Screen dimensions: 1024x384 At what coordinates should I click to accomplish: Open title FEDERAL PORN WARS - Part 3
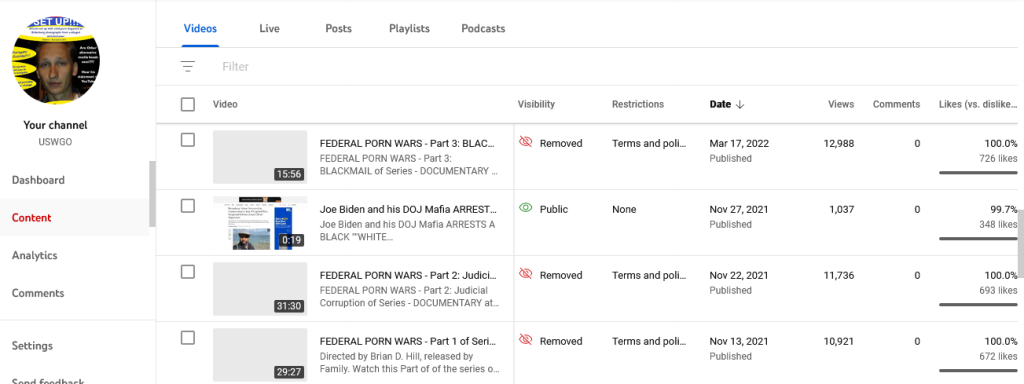[x=408, y=144]
